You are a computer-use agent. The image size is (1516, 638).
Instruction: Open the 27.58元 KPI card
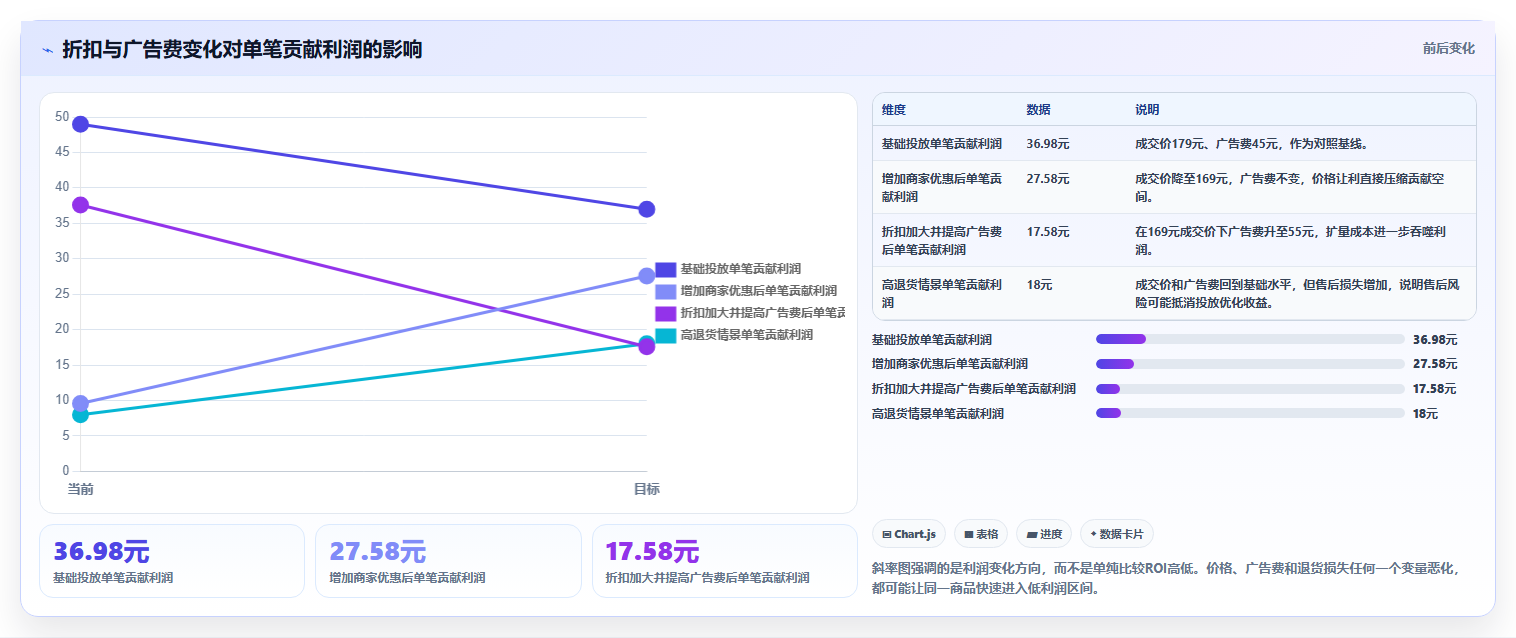(x=448, y=561)
